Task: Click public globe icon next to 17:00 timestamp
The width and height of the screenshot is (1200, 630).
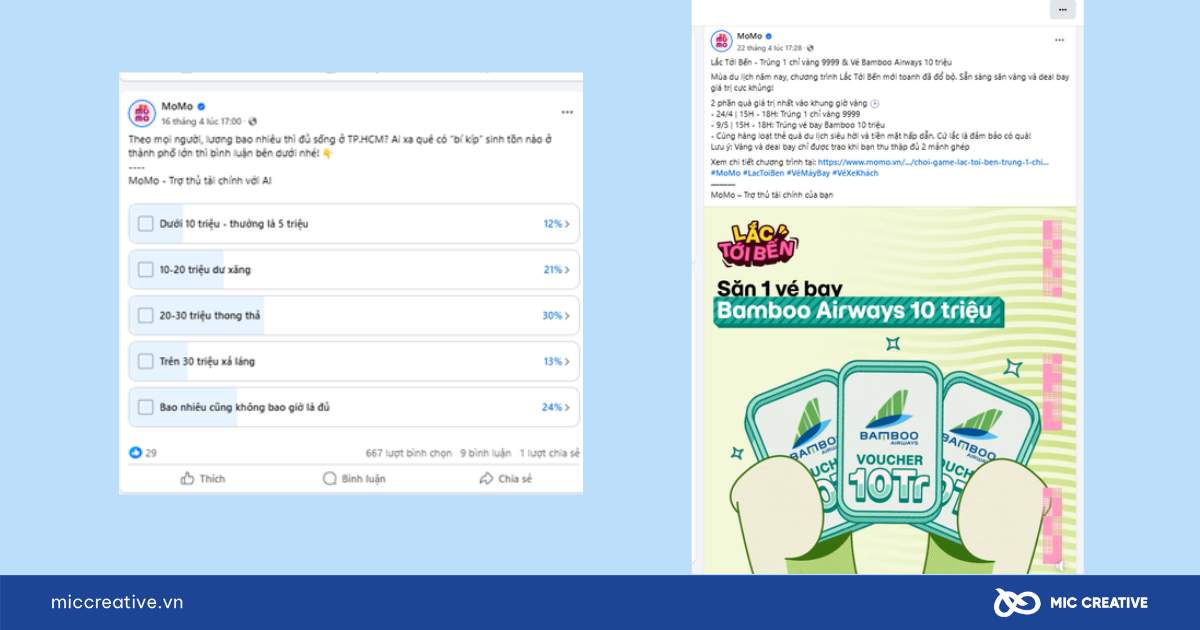Action: 252,121
